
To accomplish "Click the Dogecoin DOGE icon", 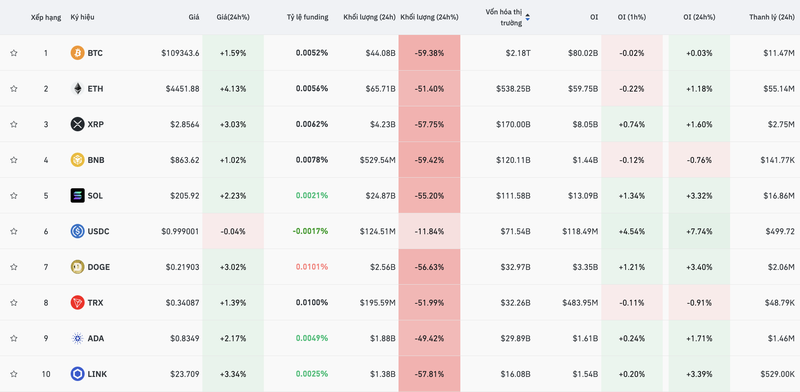I will point(78,267).
